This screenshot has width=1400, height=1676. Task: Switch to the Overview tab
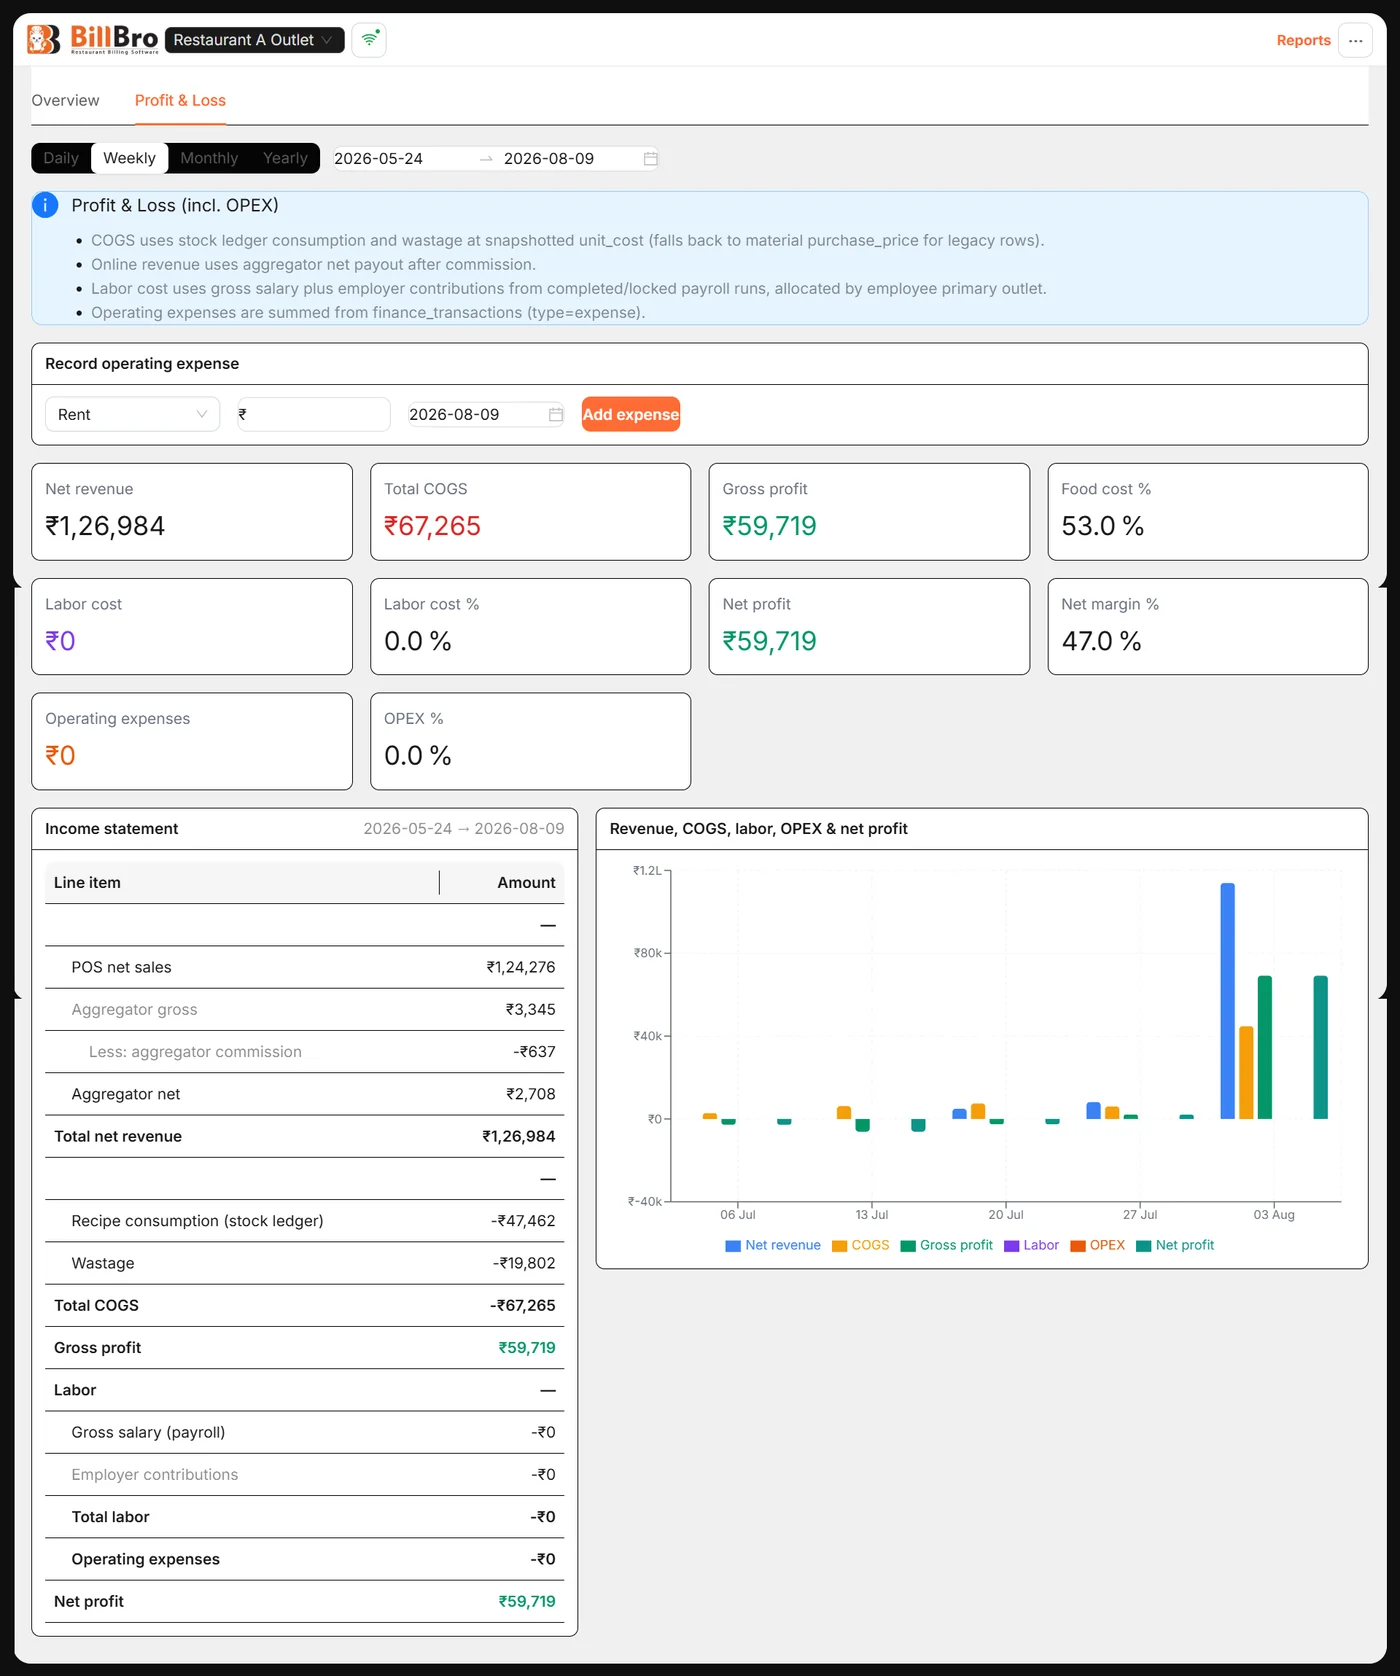(65, 101)
